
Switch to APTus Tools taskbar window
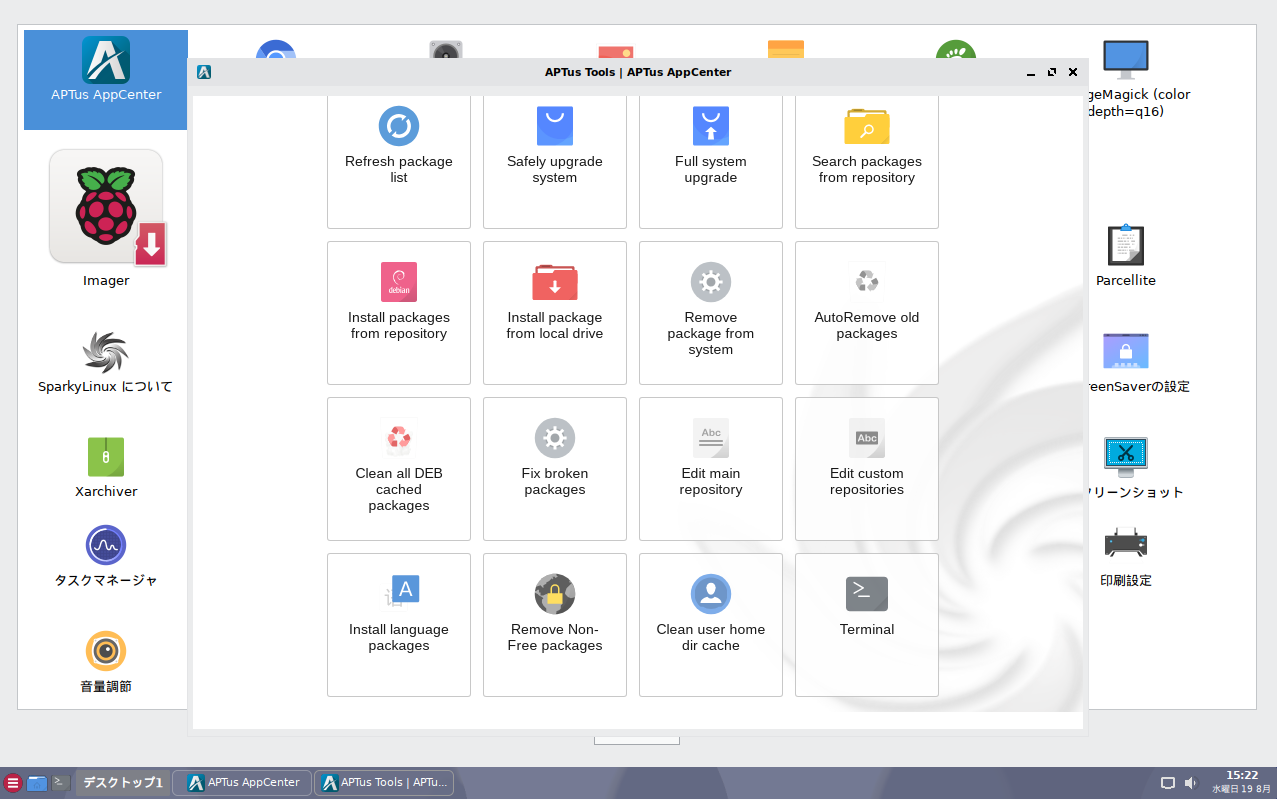(x=384, y=782)
